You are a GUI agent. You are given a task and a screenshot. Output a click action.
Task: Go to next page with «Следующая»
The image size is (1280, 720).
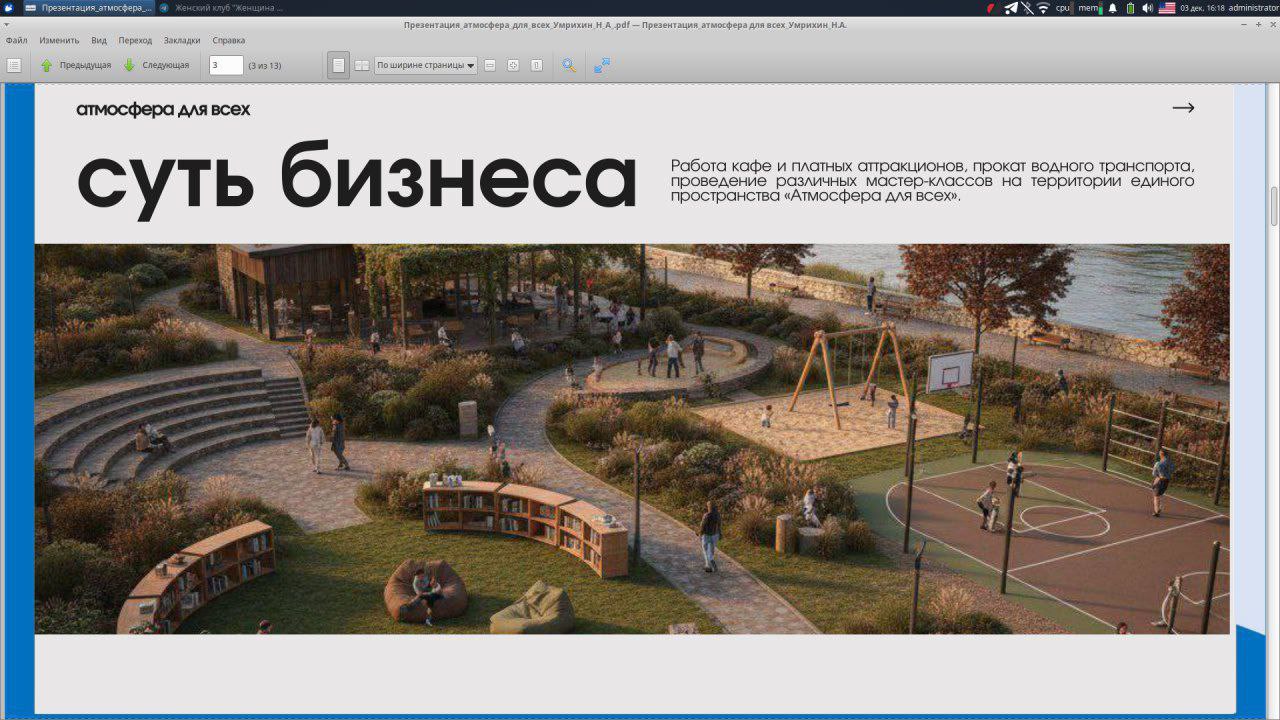coord(150,64)
